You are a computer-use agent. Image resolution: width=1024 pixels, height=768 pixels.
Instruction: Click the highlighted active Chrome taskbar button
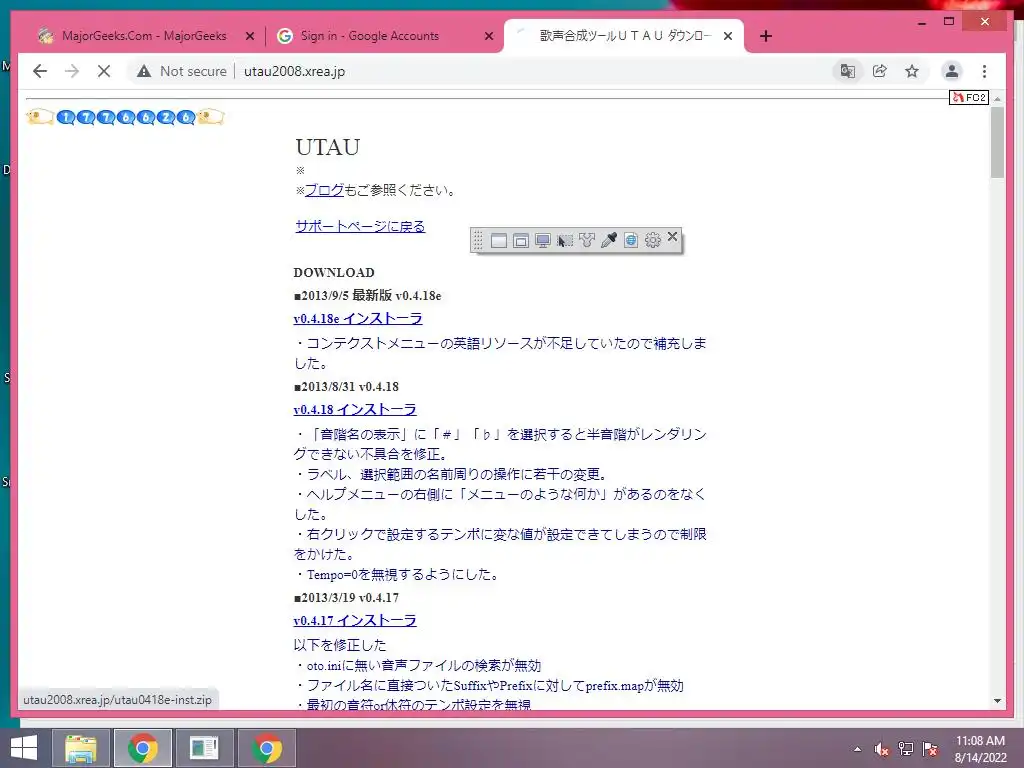point(143,748)
